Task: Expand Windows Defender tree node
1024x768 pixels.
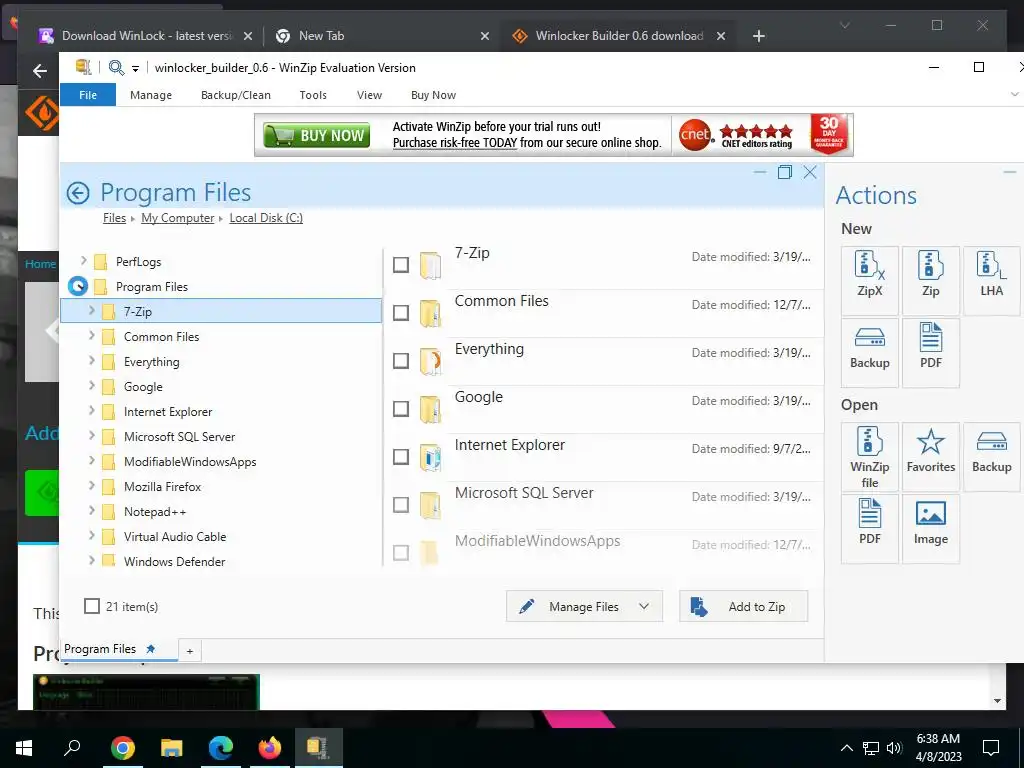Action: [x=91, y=560]
